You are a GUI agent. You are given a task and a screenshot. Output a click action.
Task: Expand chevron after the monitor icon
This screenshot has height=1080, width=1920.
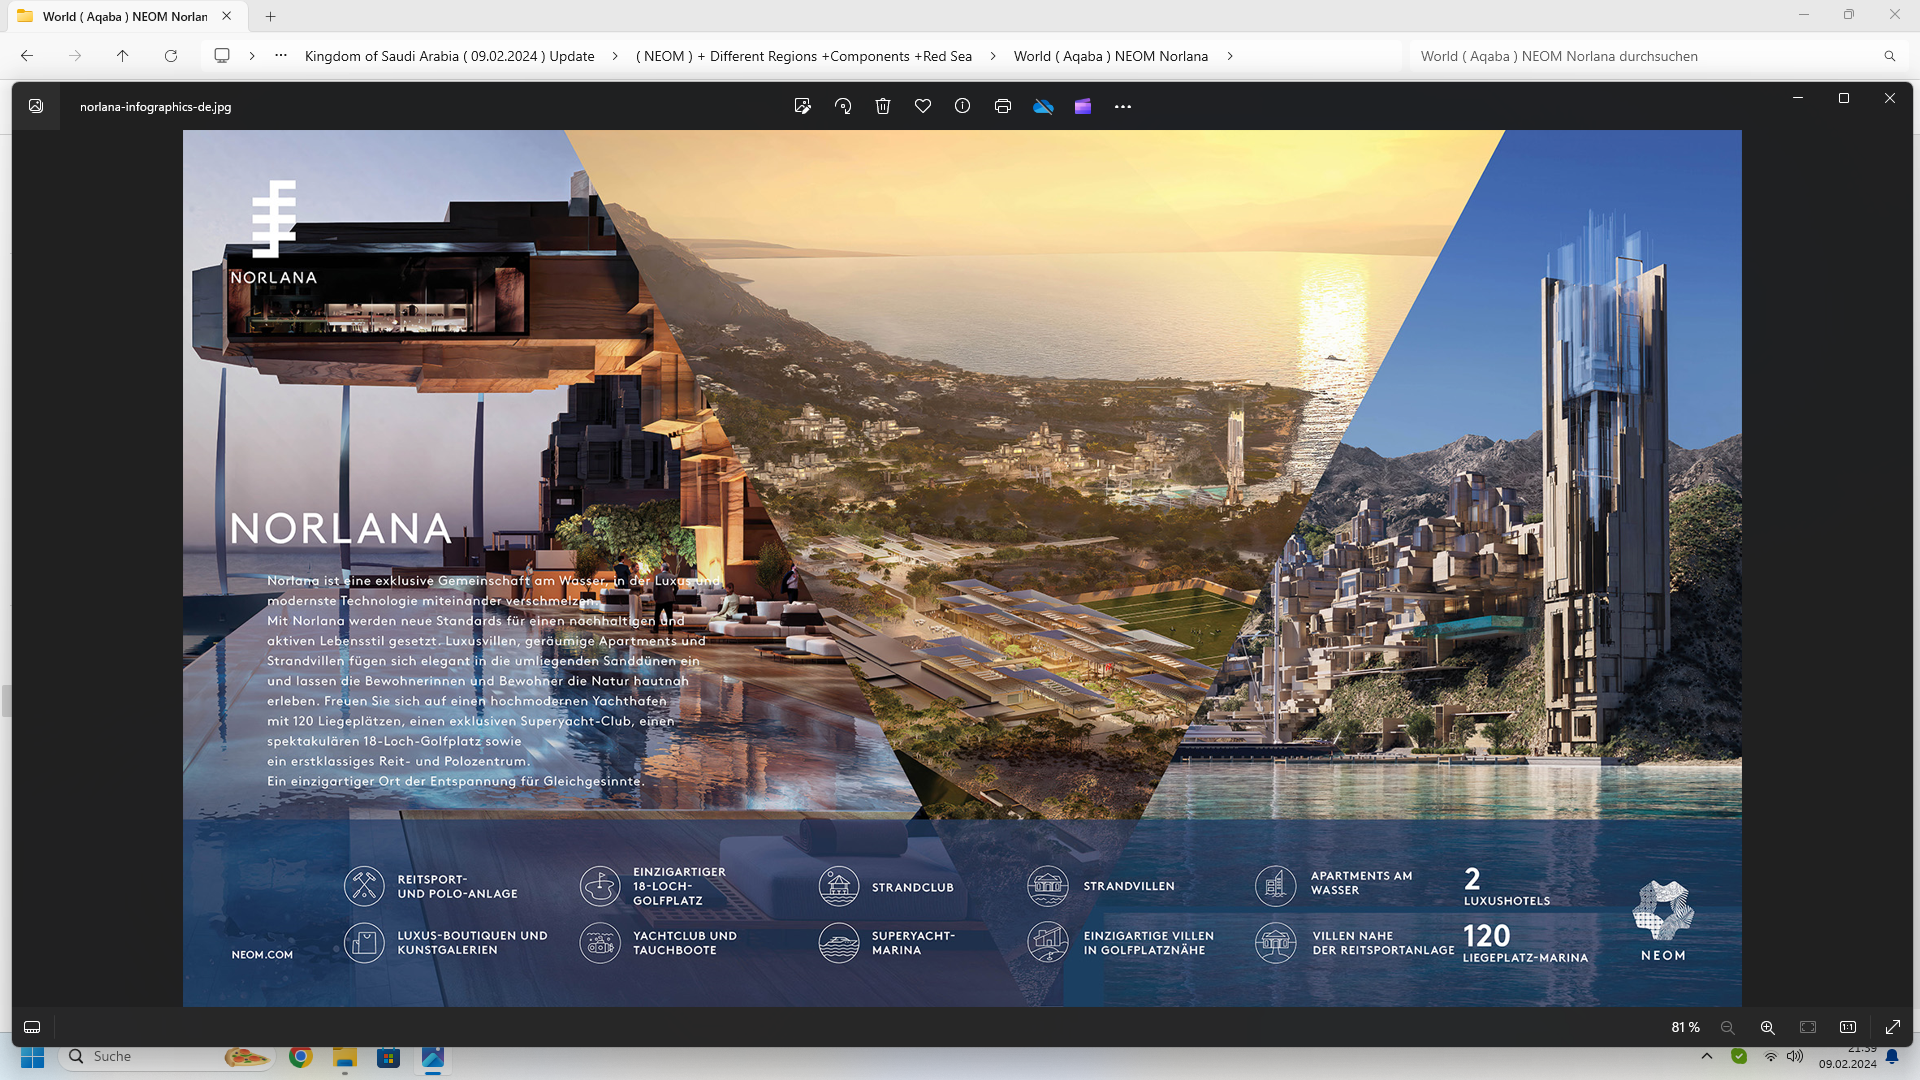[252, 56]
